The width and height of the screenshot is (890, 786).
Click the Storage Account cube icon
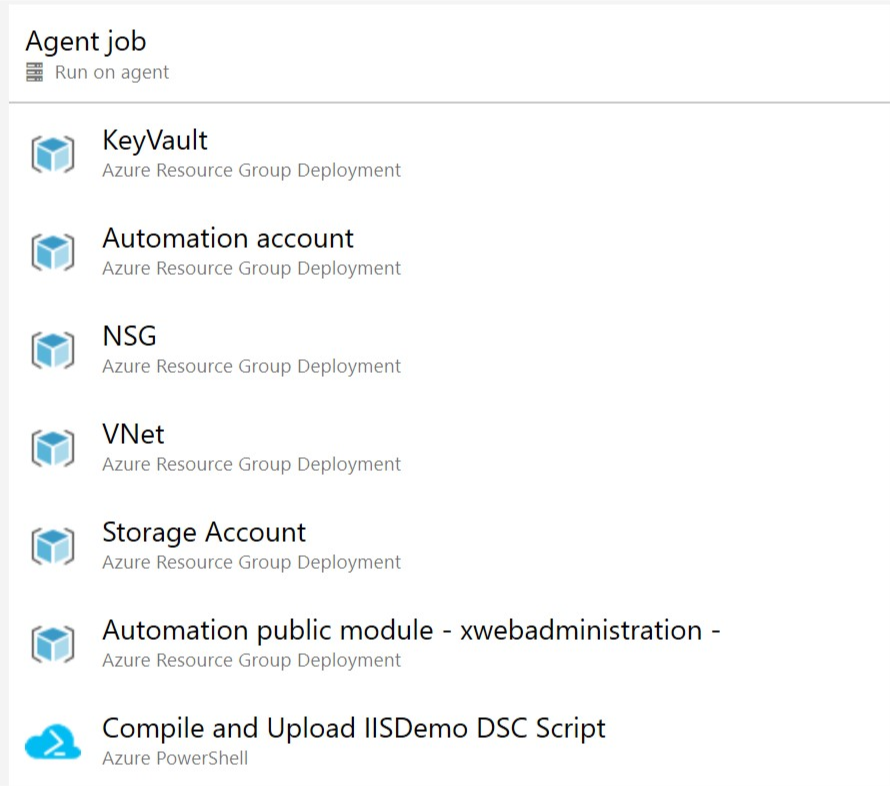pos(52,546)
